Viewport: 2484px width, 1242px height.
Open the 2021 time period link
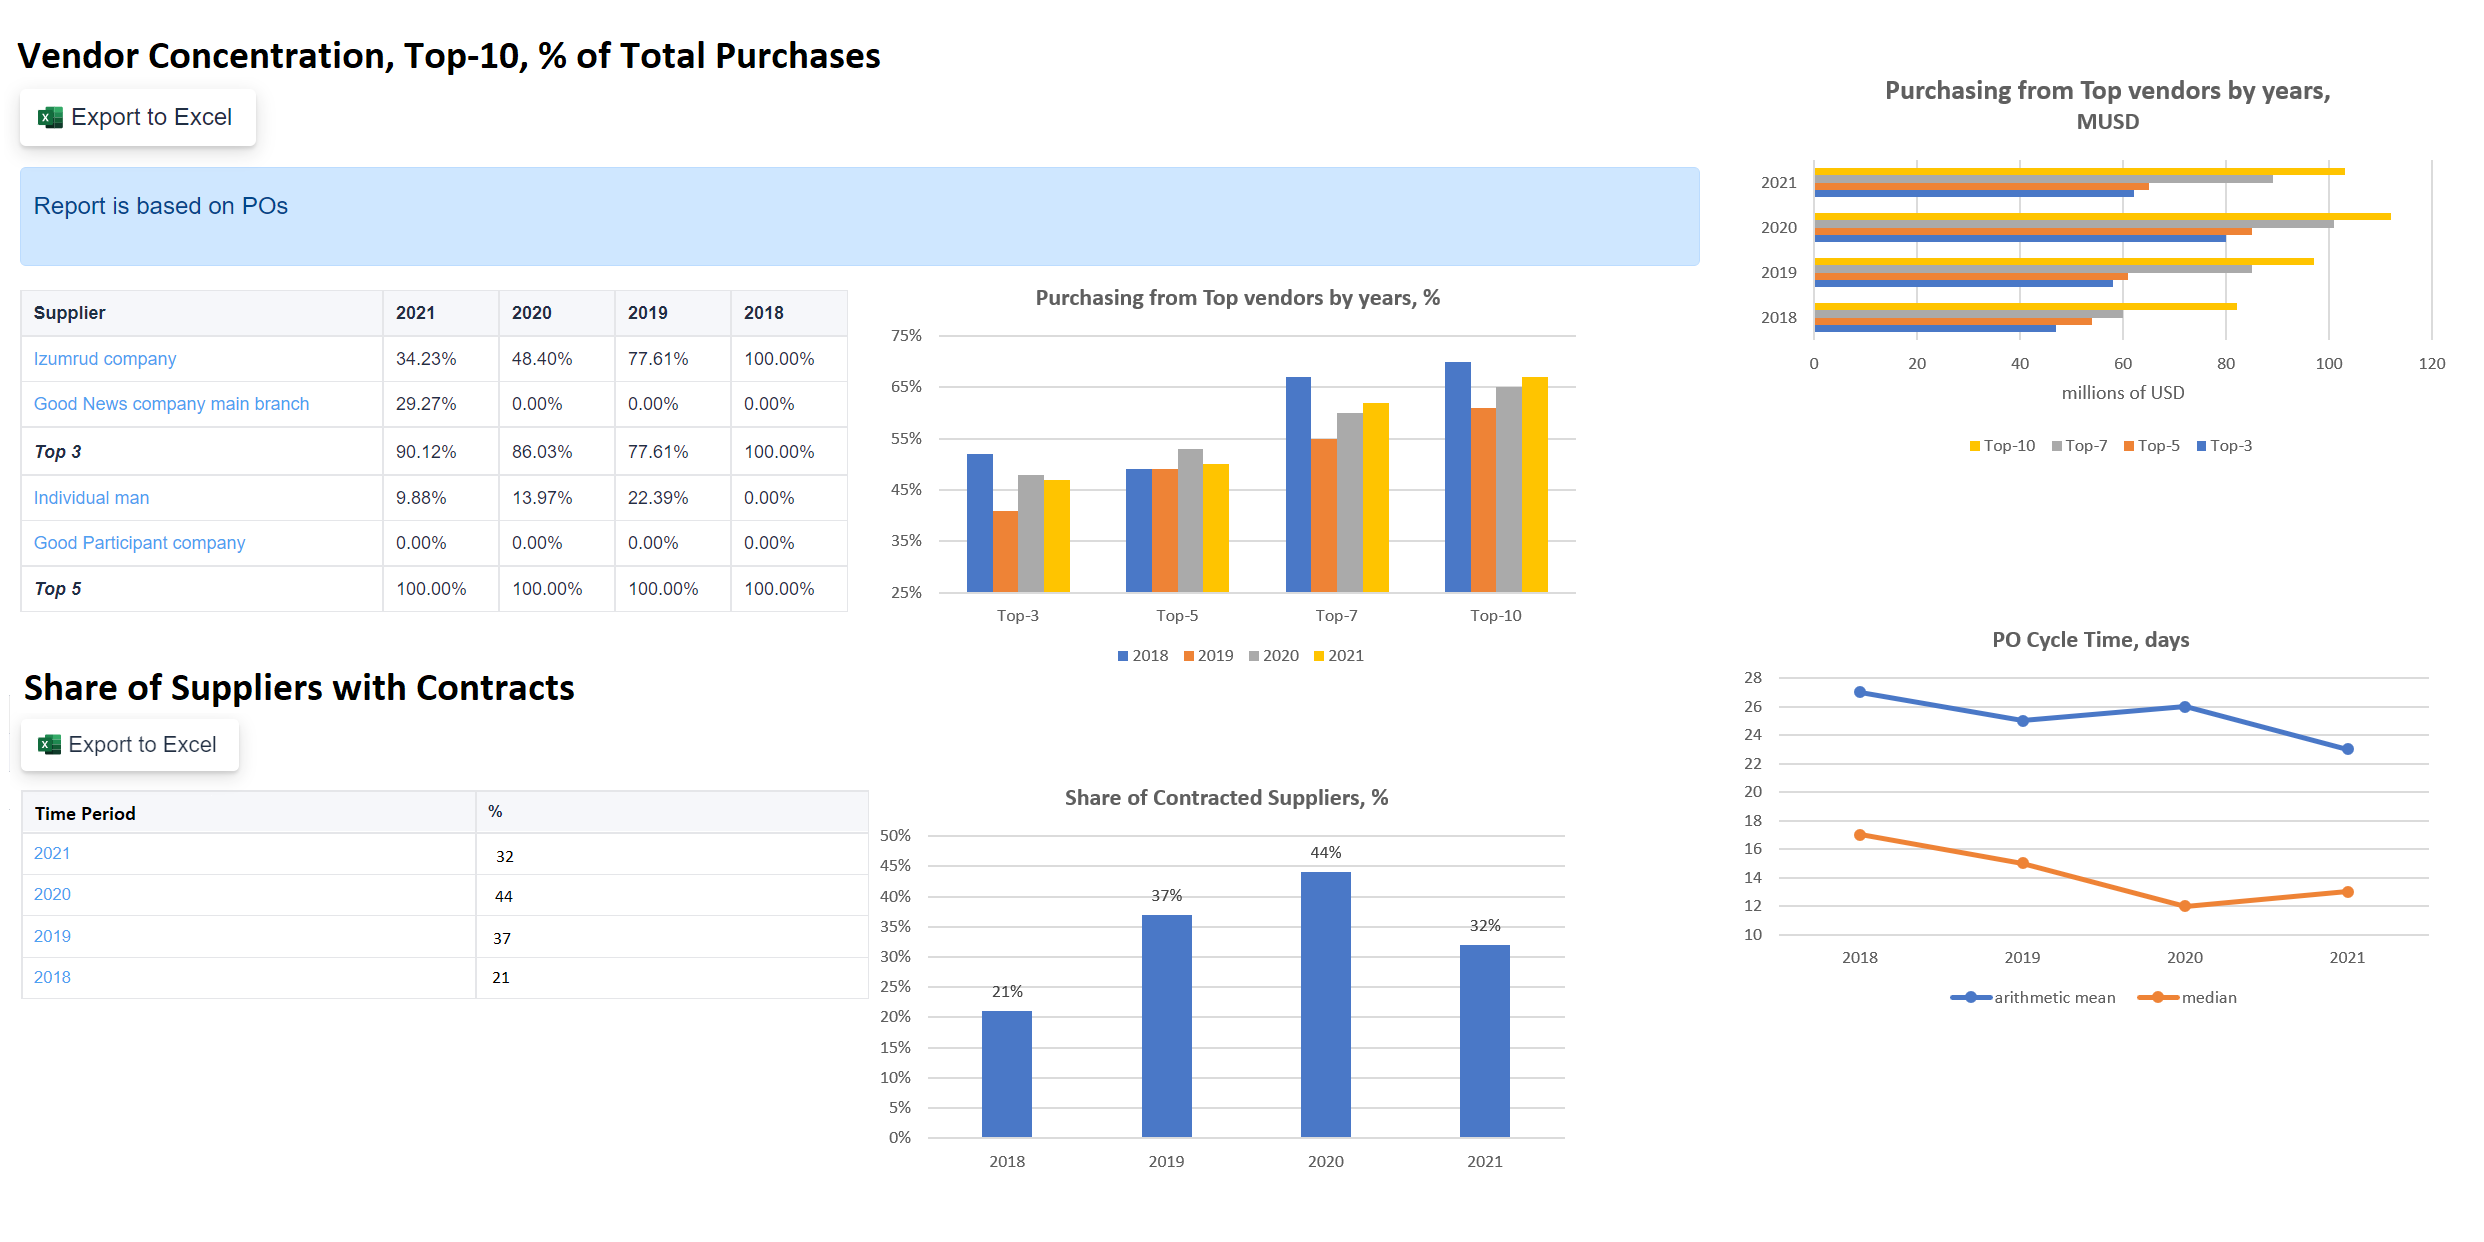[x=52, y=854]
